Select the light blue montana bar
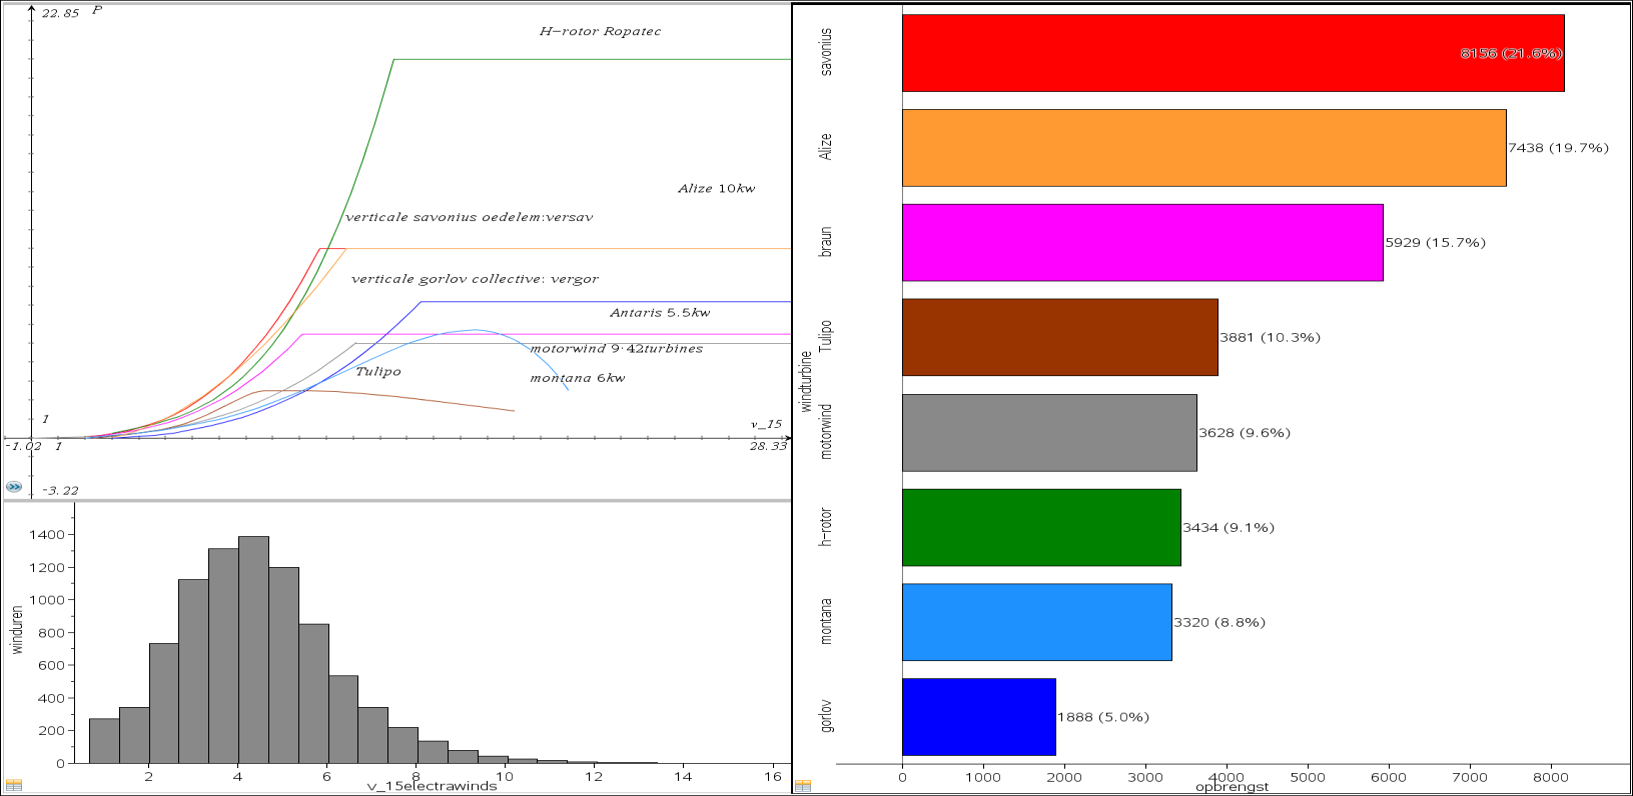Viewport: 1633px width, 796px height. click(x=1037, y=622)
